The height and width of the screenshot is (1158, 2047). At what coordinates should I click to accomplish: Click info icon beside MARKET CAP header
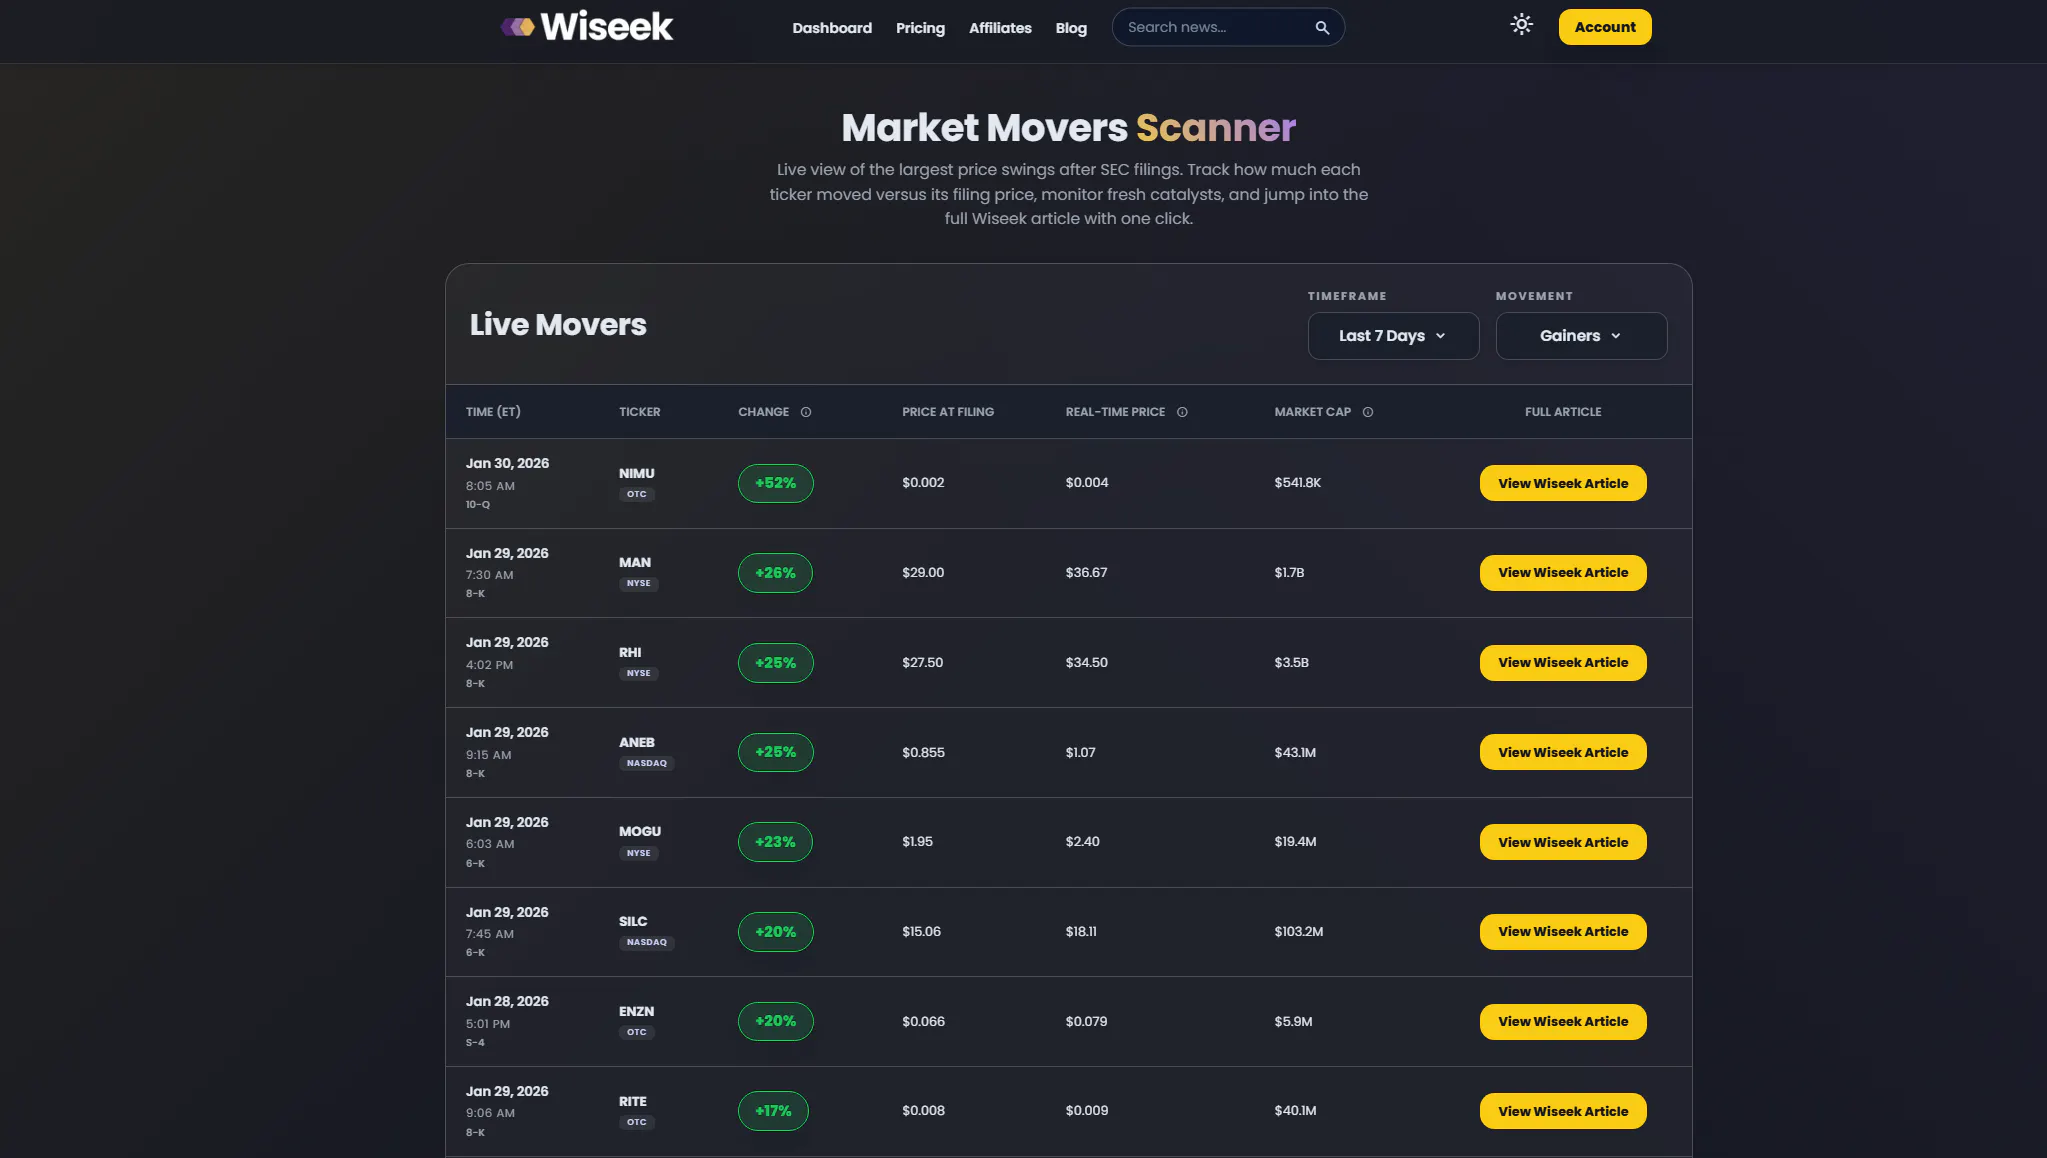(1368, 412)
